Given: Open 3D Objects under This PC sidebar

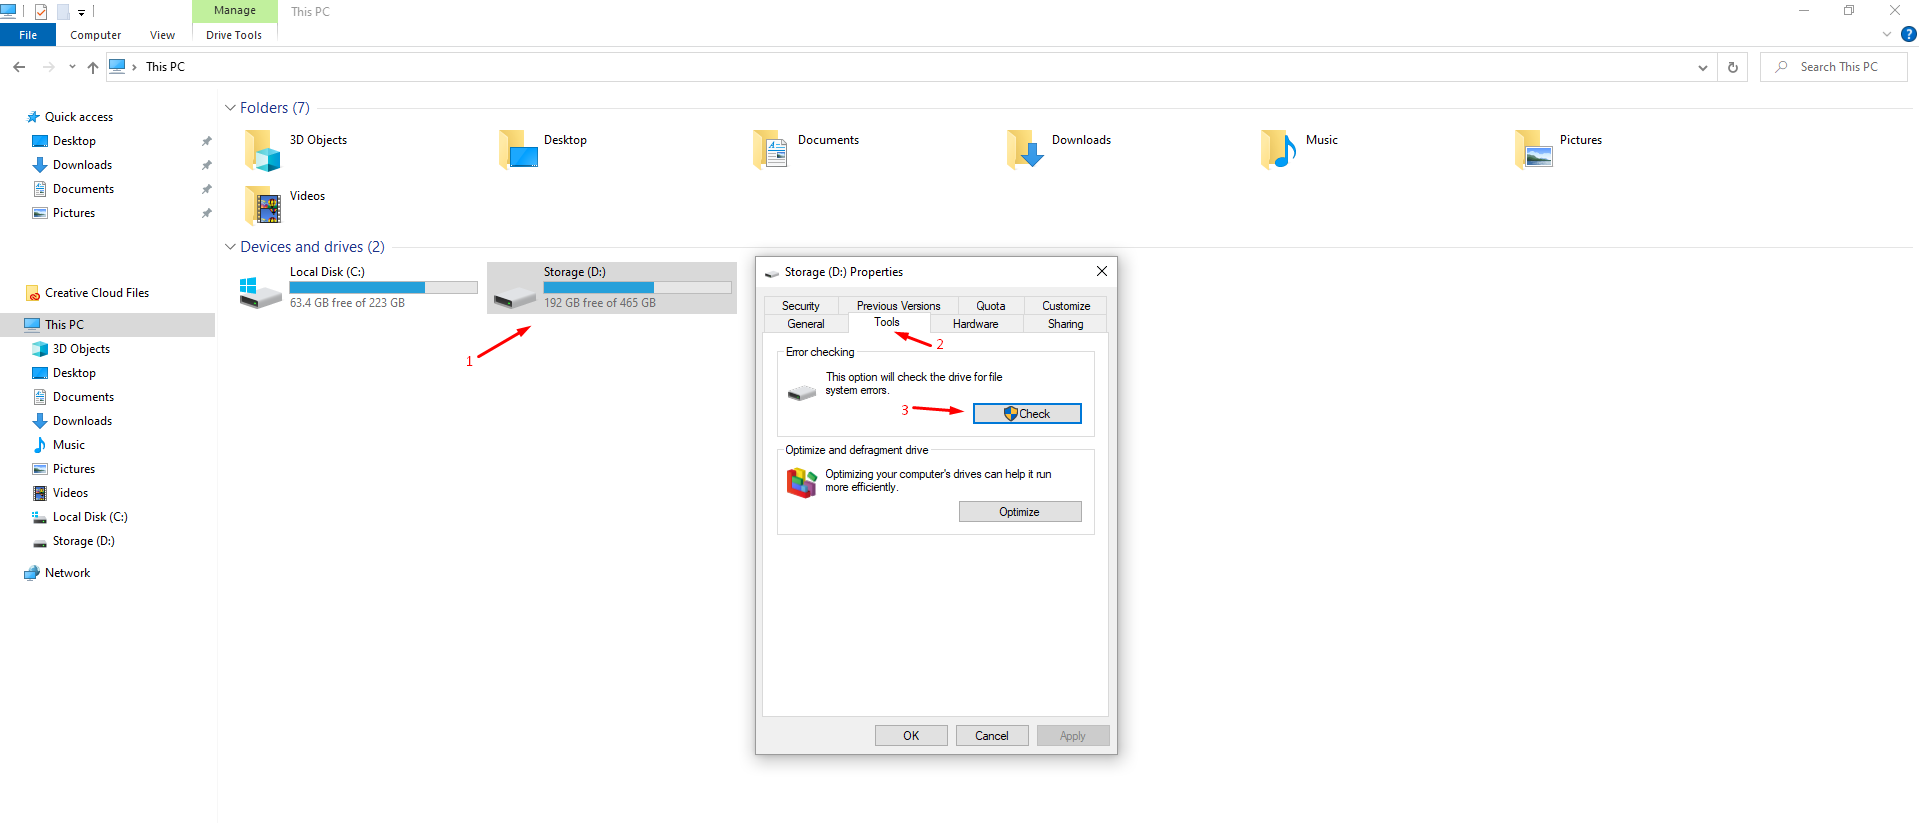Looking at the screenshot, I should point(81,349).
